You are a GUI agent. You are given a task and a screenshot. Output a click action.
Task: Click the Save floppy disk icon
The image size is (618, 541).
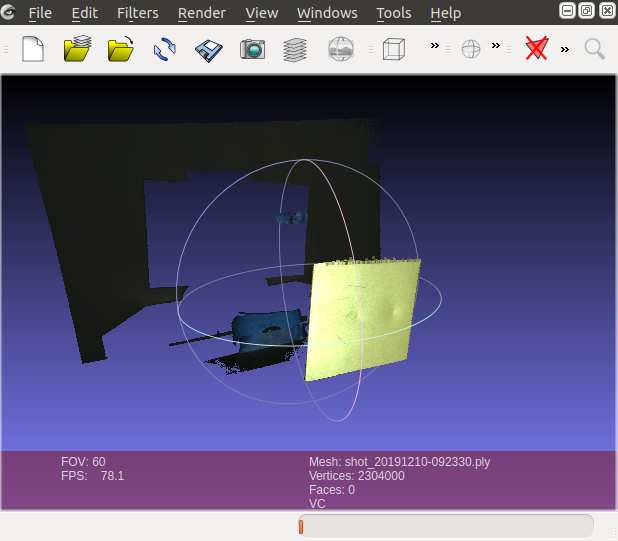pos(208,50)
